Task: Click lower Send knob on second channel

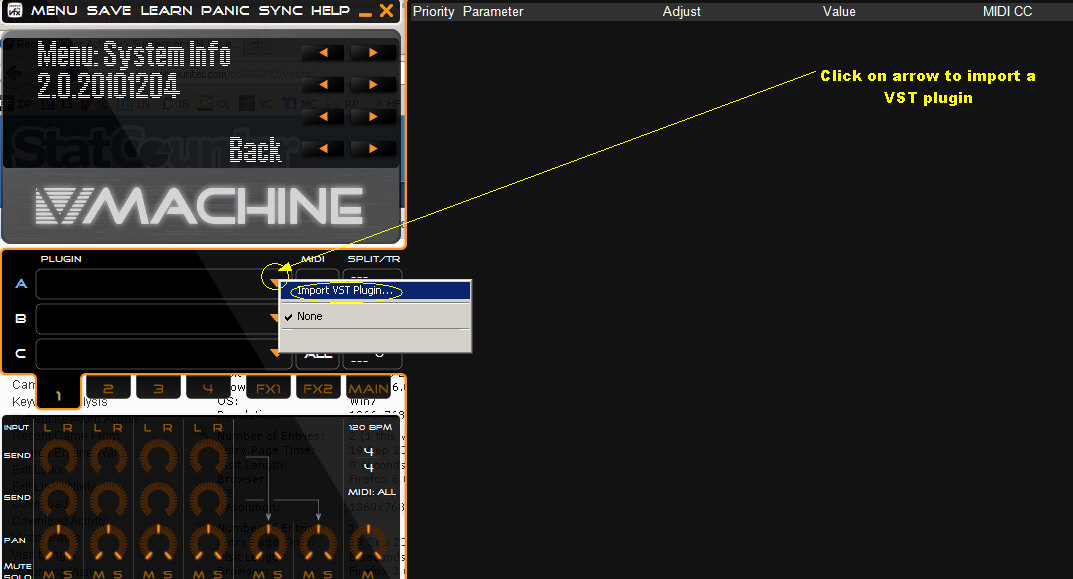Action: (108, 500)
